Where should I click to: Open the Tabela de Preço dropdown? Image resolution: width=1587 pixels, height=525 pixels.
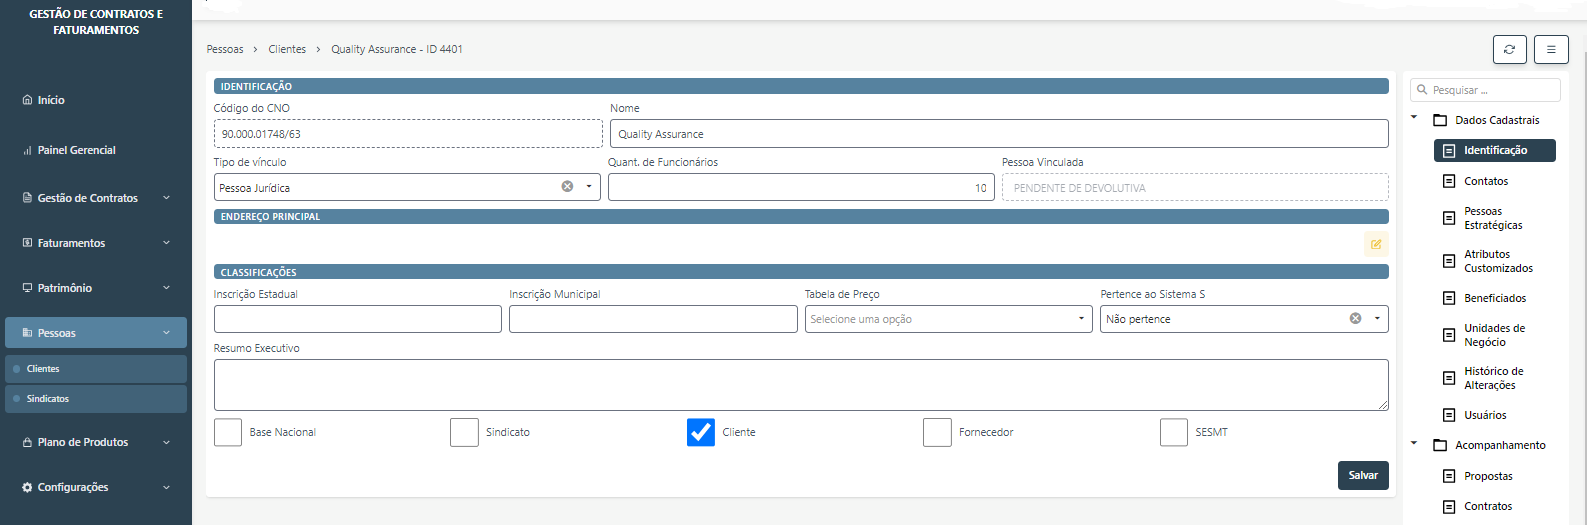[945, 319]
